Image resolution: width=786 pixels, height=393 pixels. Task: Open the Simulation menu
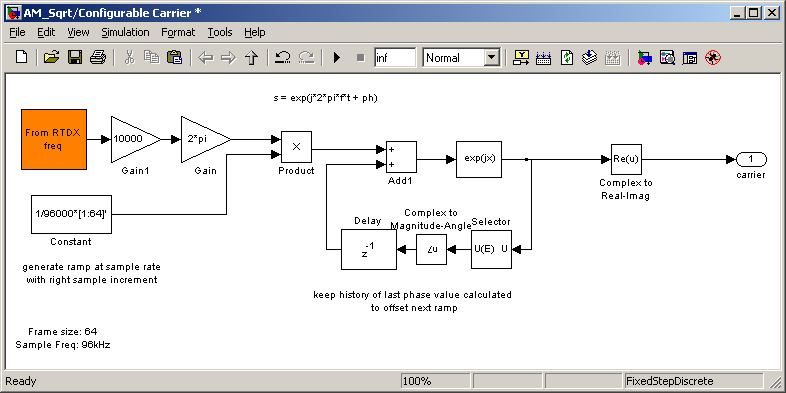pyautogui.click(x=125, y=32)
